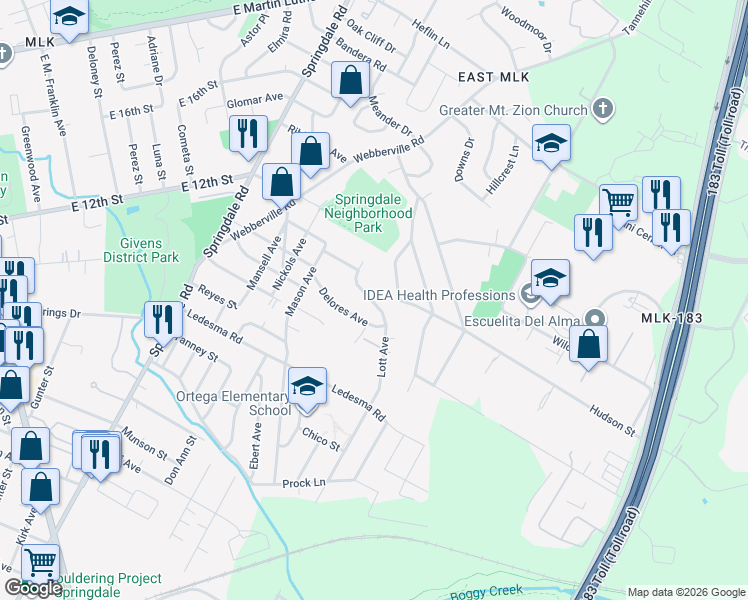748x600 pixels.
Task: Click the Greater Mt. Zion Church label
Action: [x=513, y=110]
